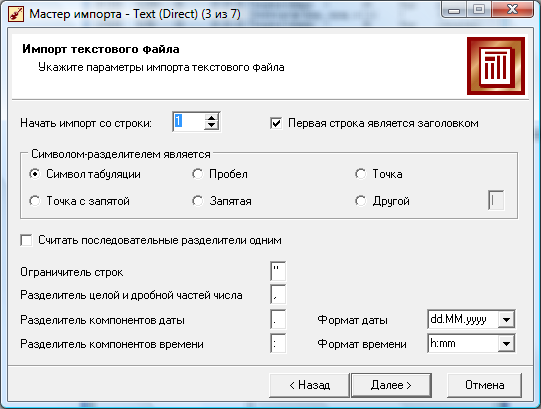
Task: Click the 'Символом-разделителем является' group label
Action: pos(121,154)
